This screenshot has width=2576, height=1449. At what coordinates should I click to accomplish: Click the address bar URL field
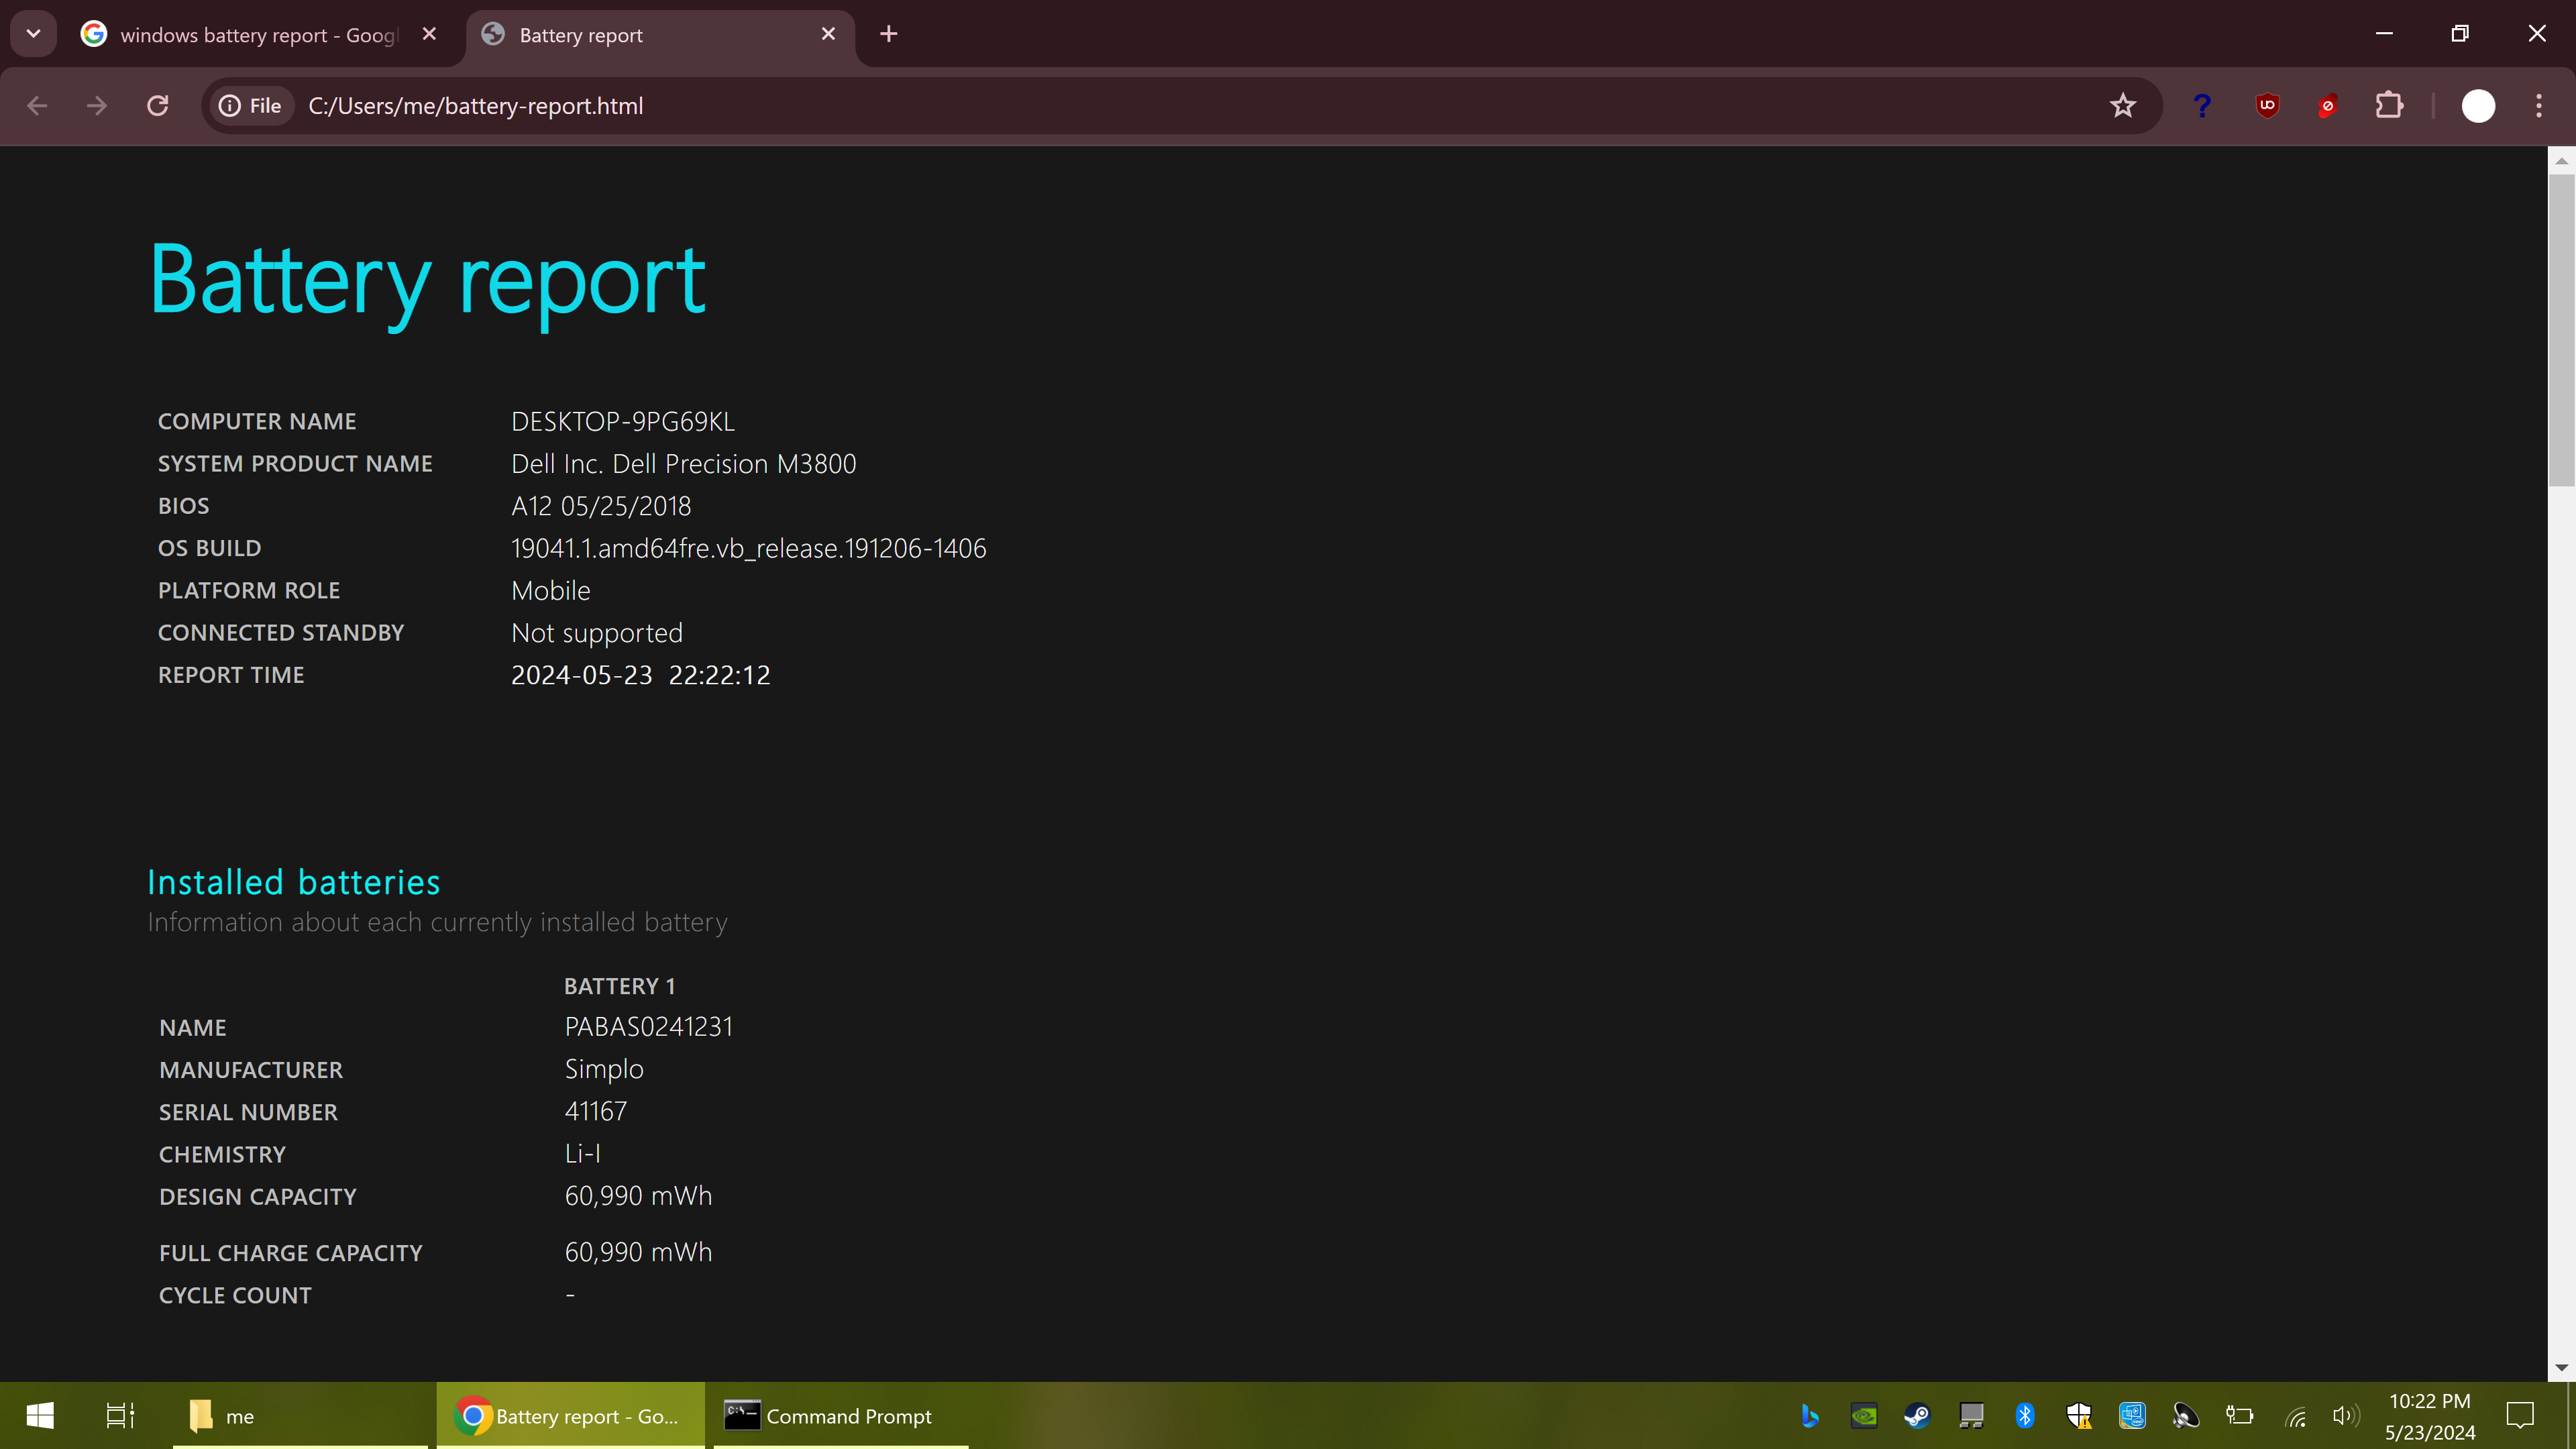pos(1100,106)
